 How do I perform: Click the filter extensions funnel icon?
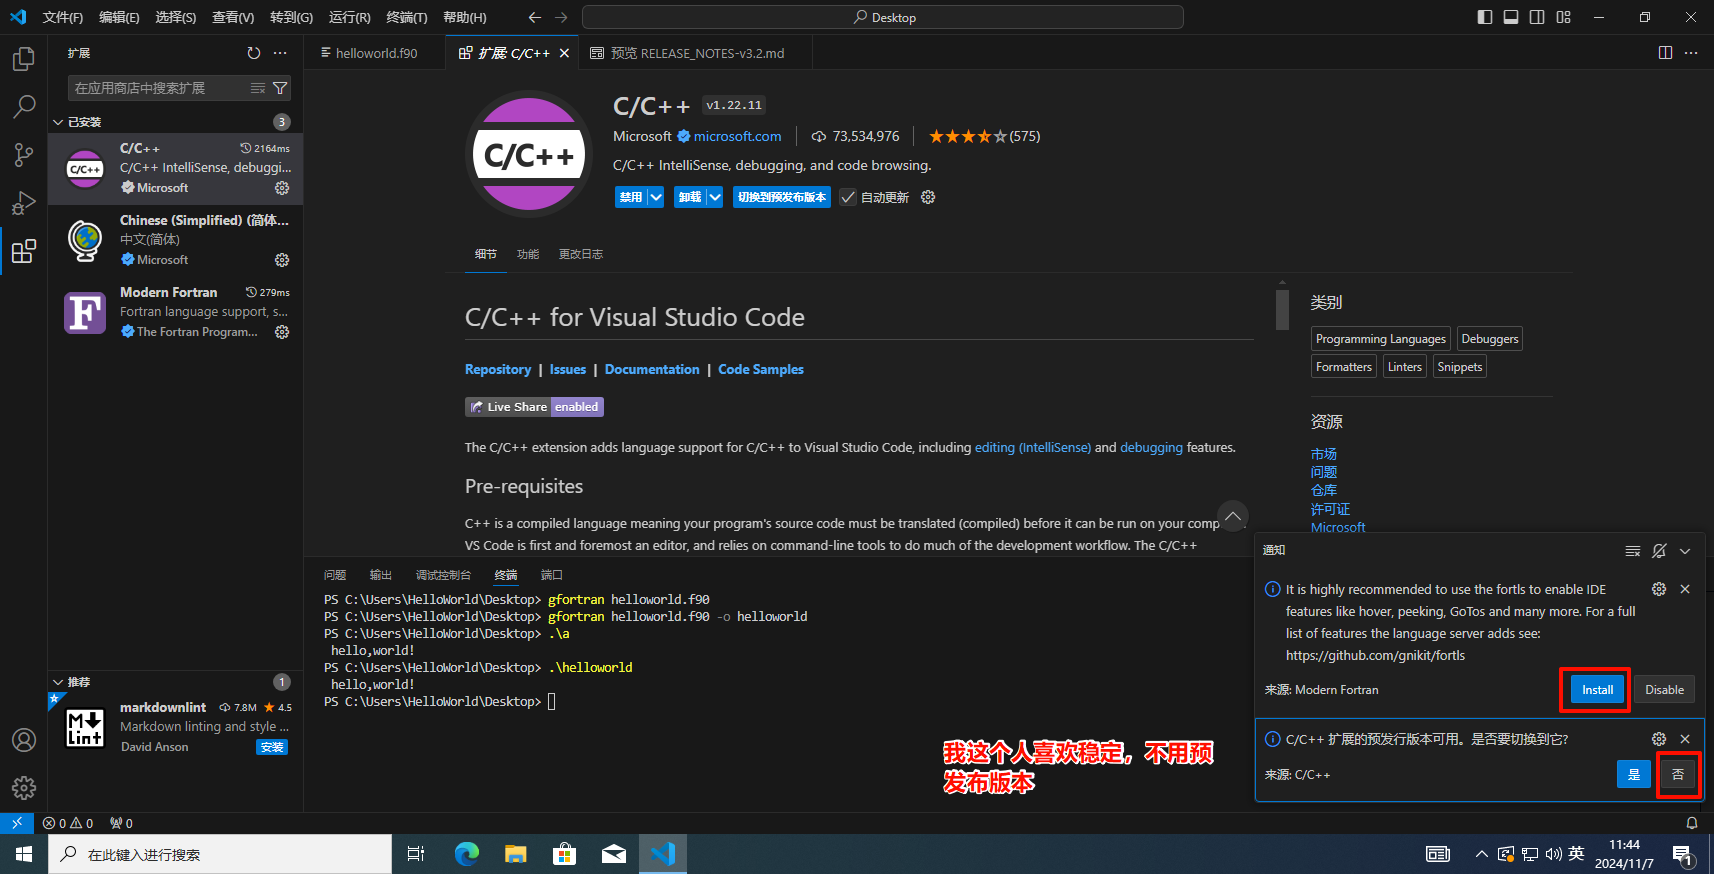coord(281,88)
